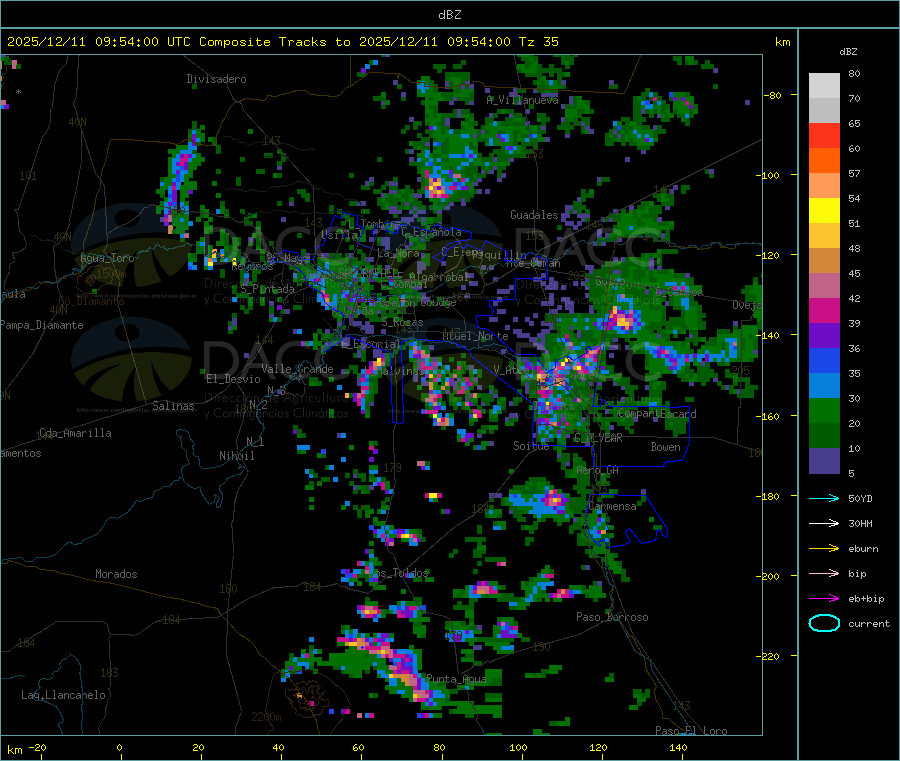Screen dimensions: 900x761
Task: Click the Morados place label
Action: tap(116, 574)
